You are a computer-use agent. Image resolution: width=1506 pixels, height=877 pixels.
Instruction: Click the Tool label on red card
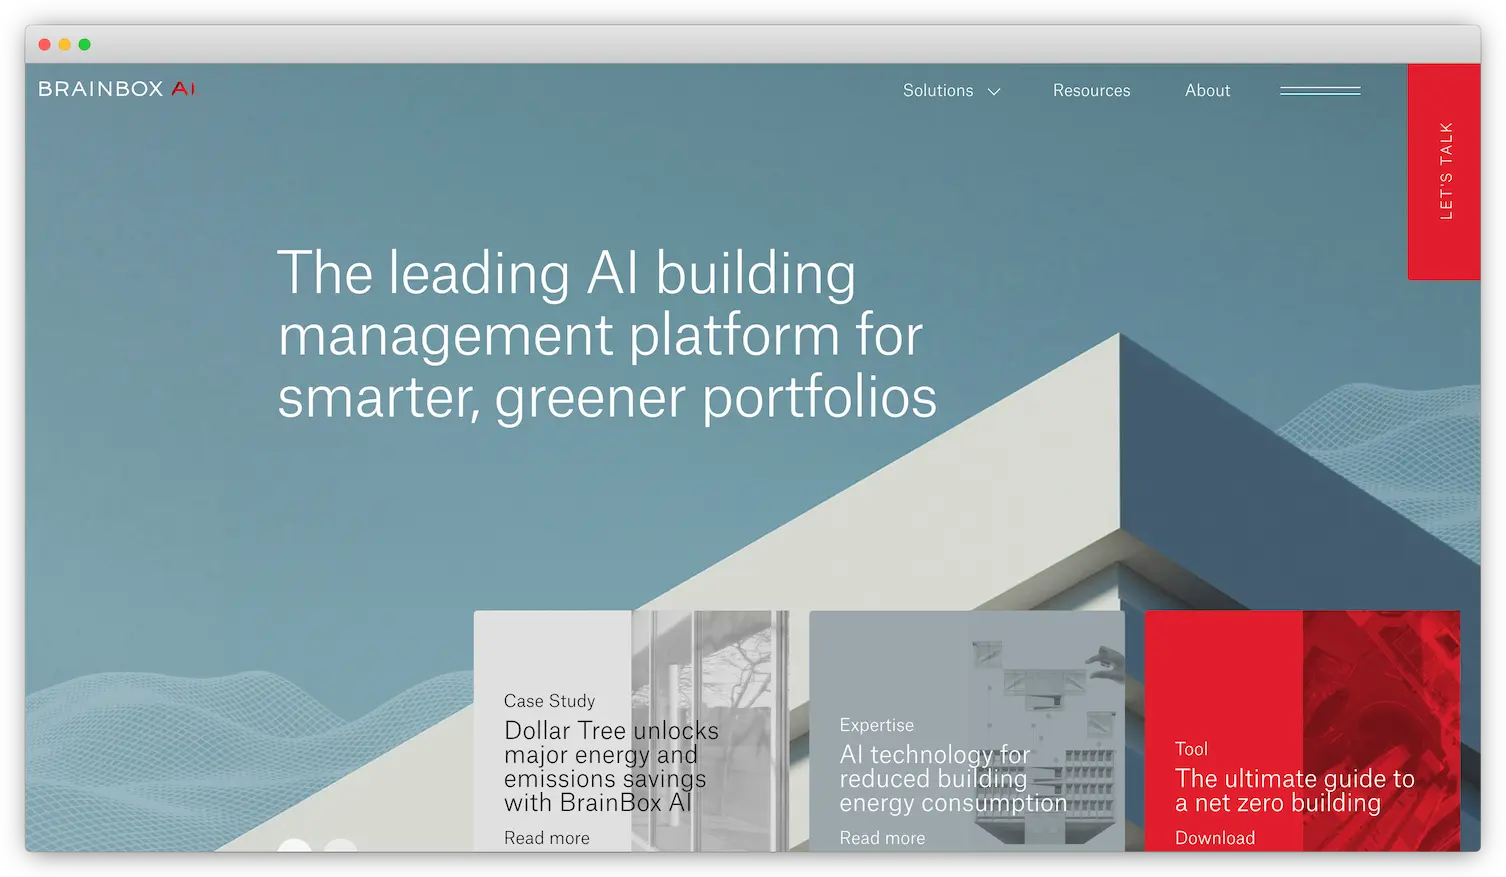pyautogui.click(x=1191, y=749)
